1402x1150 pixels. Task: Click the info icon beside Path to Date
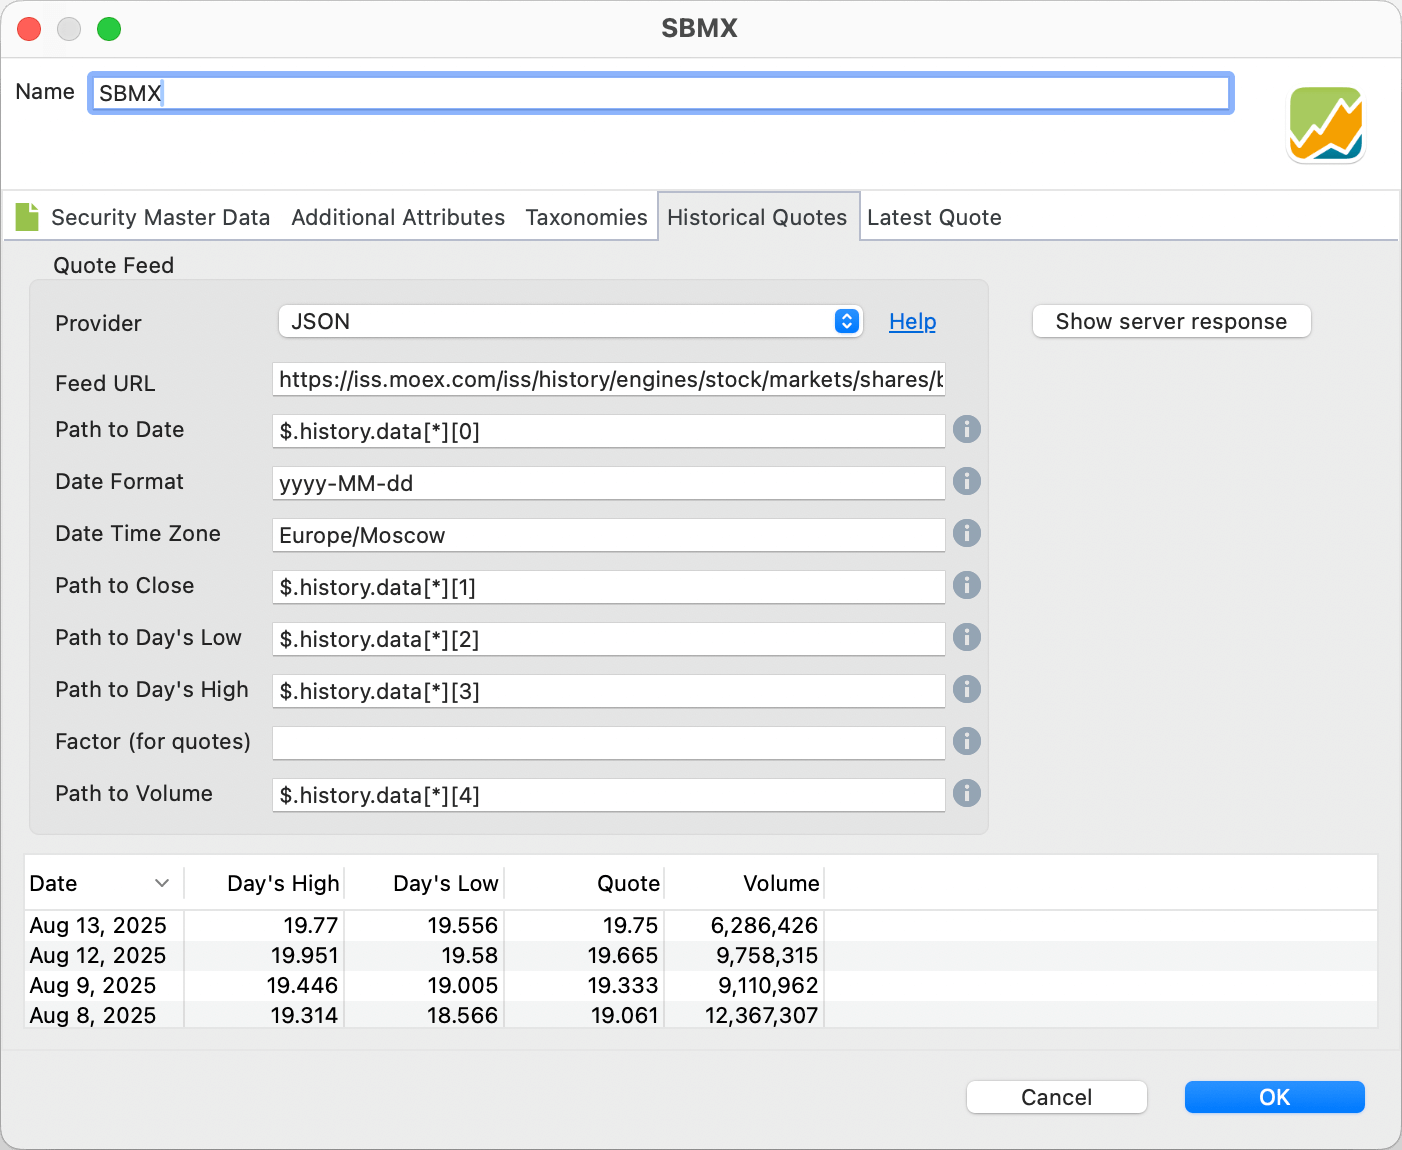point(966,430)
